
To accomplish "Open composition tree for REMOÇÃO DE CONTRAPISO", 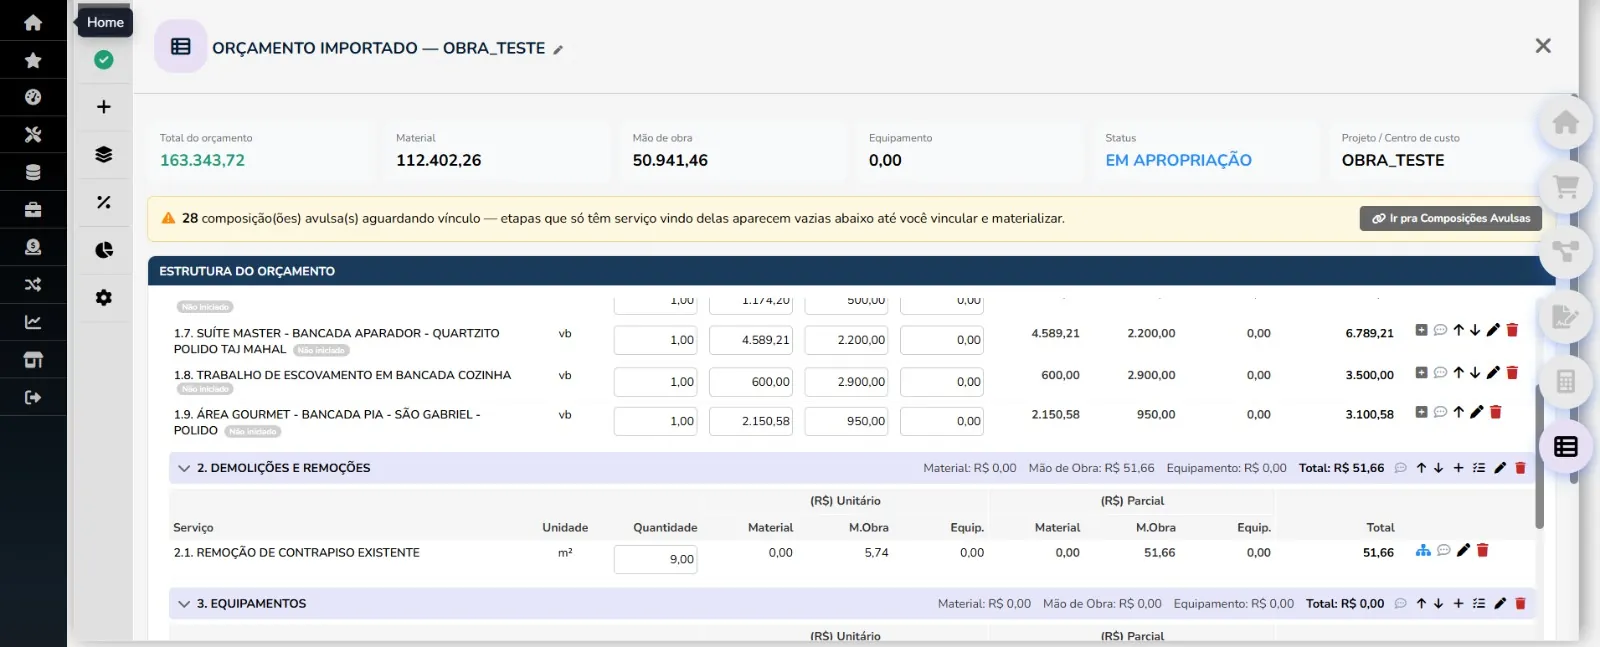I will point(1423,550).
